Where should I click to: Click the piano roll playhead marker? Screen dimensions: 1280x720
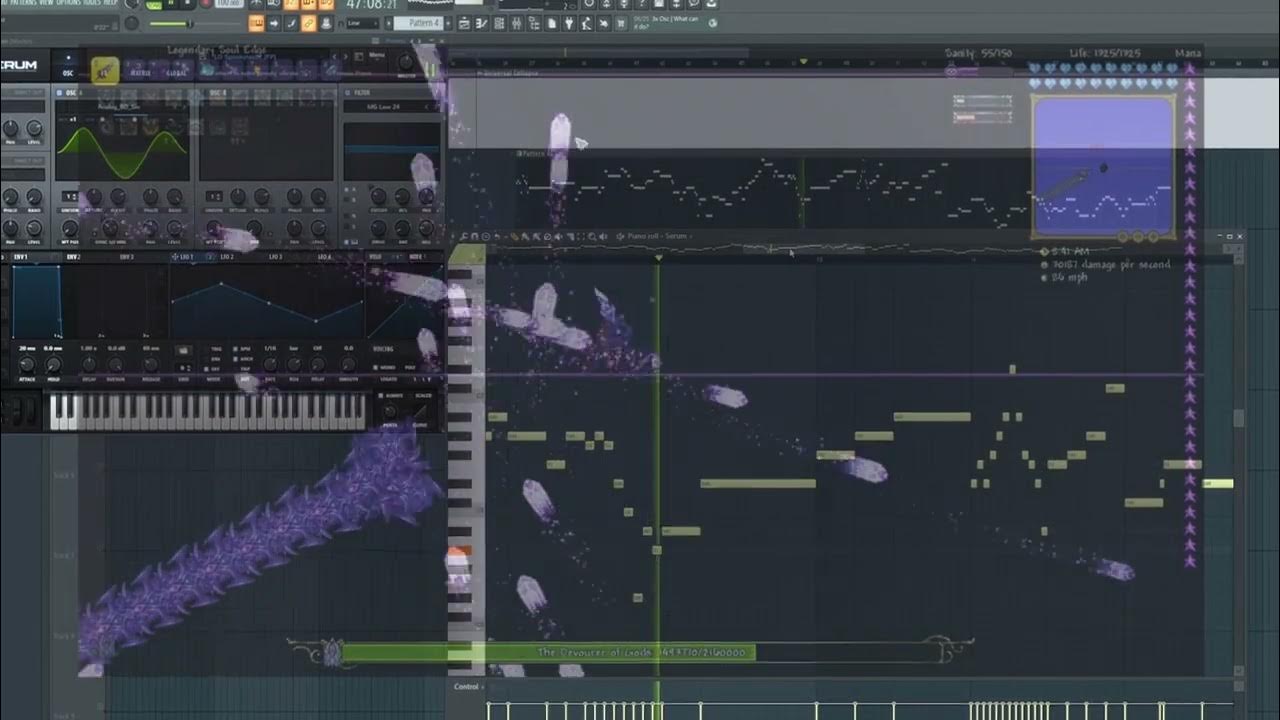coord(658,258)
